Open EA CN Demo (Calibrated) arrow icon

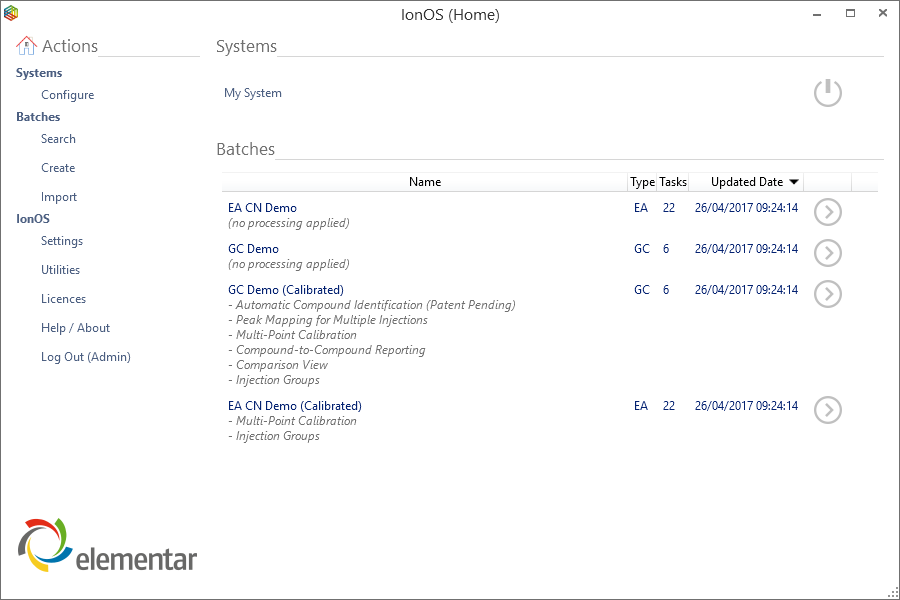tap(827, 410)
